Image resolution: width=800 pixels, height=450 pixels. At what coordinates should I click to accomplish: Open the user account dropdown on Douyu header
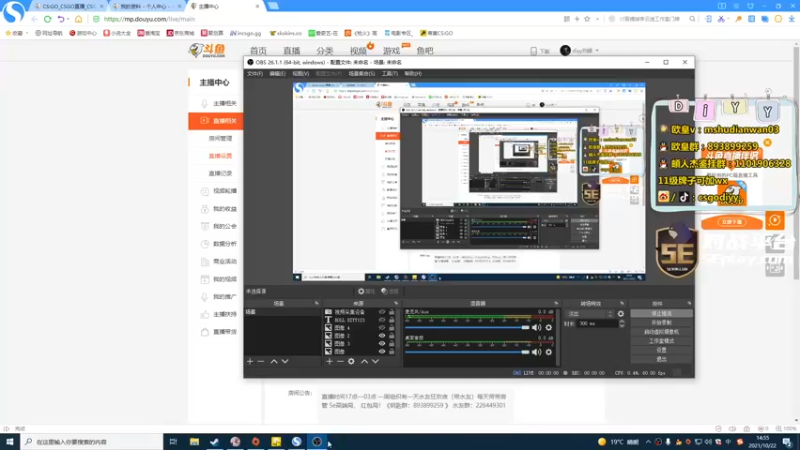point(597,51)
